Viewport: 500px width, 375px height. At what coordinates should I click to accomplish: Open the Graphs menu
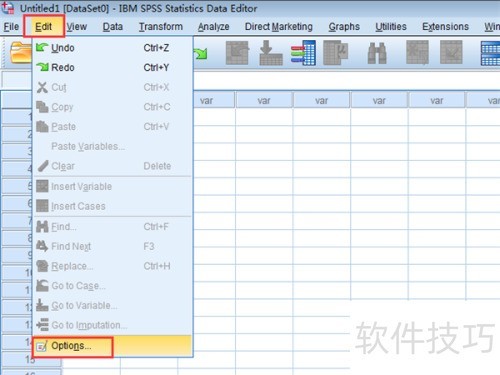(x=344, y=27)
